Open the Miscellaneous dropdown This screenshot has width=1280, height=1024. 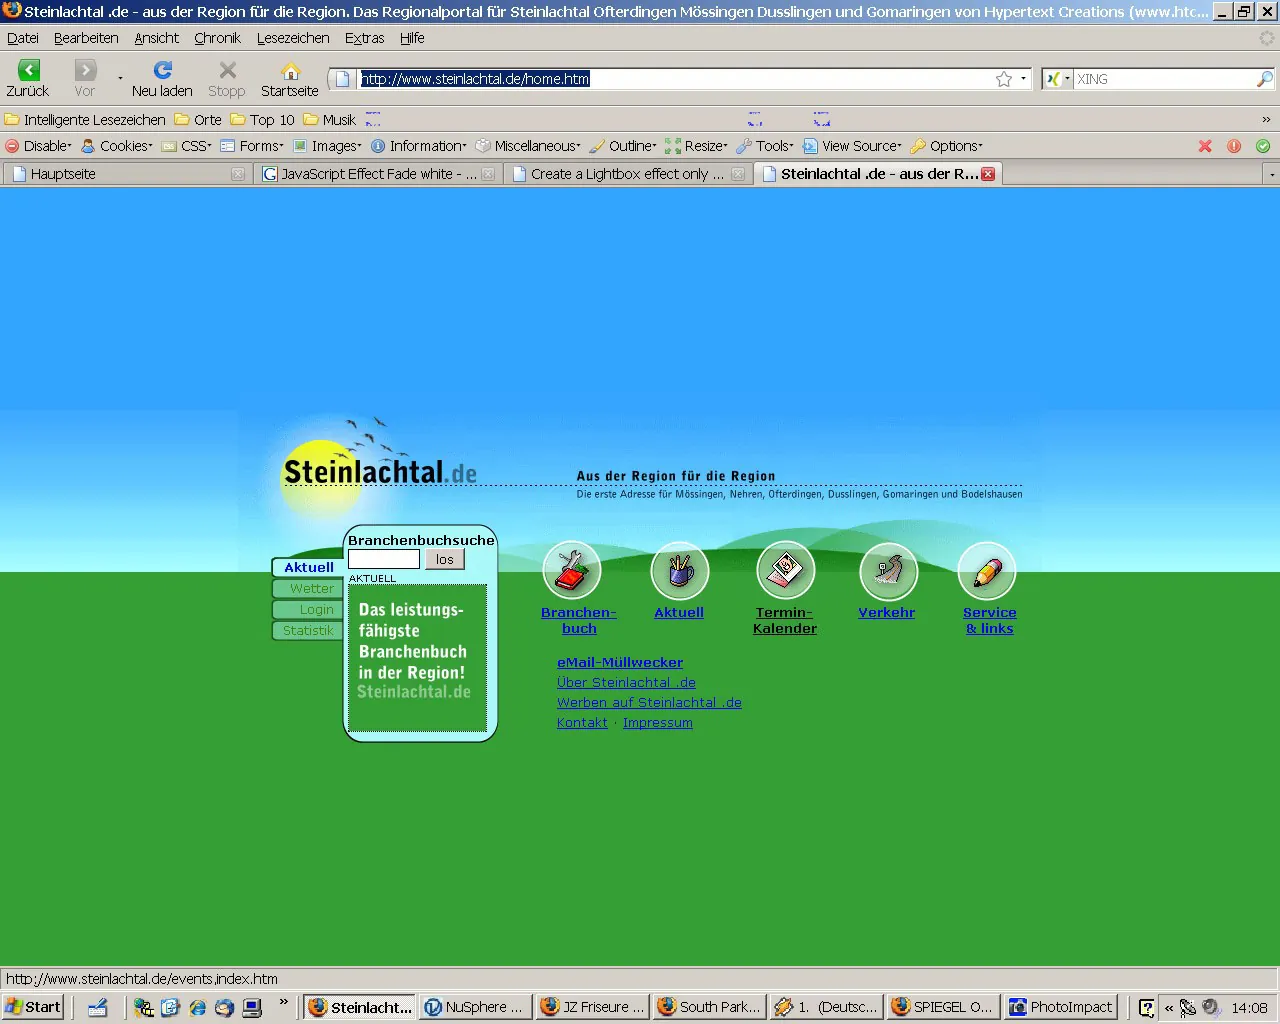pyautogui.click(x=528, y=146)
